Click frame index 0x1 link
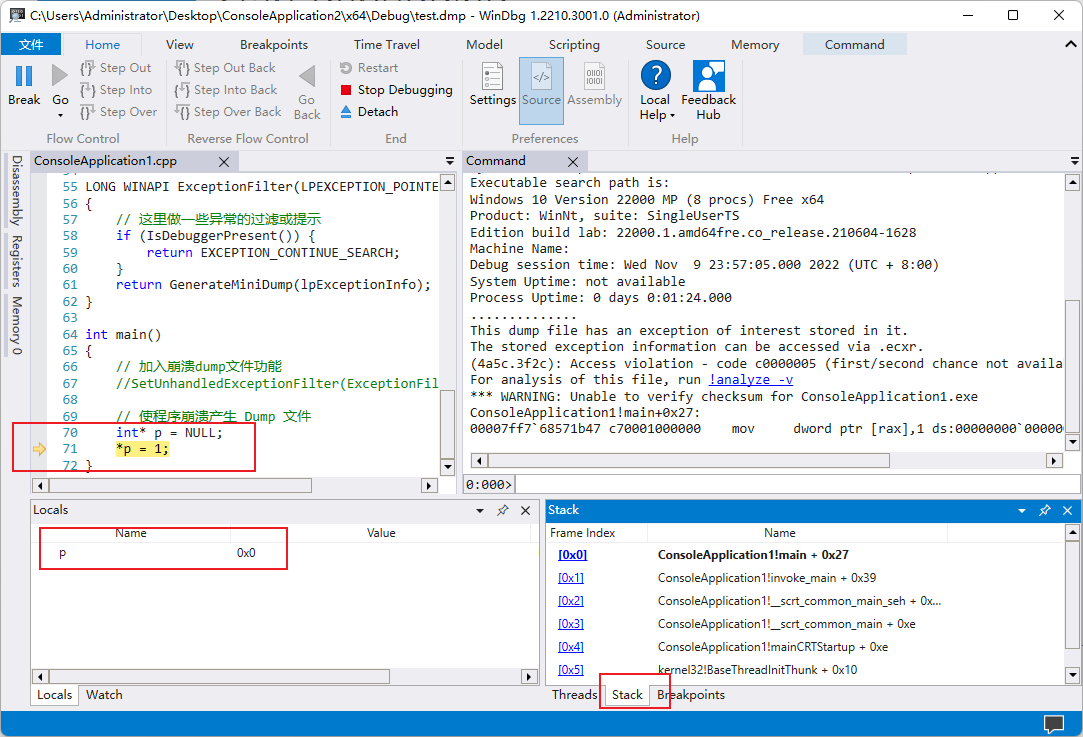 tap(571, 578)
